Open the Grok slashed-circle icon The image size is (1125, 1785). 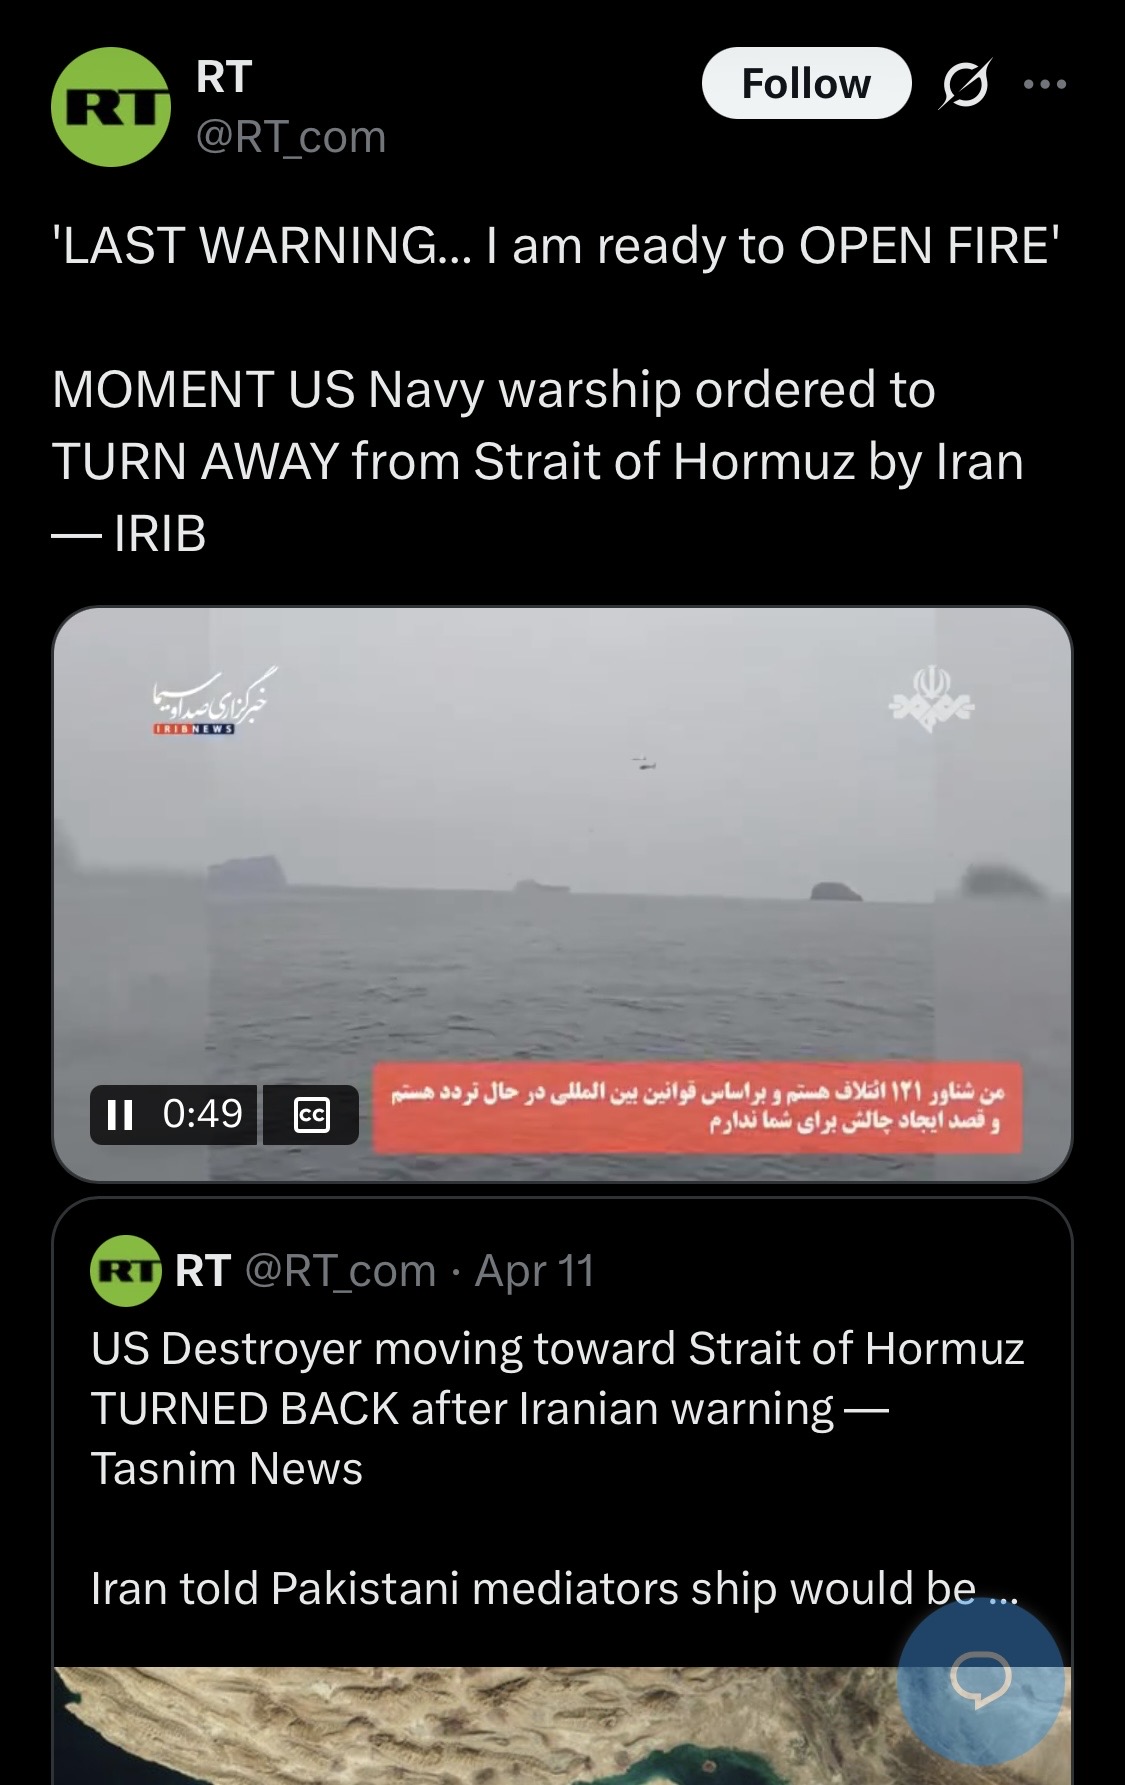966,84
